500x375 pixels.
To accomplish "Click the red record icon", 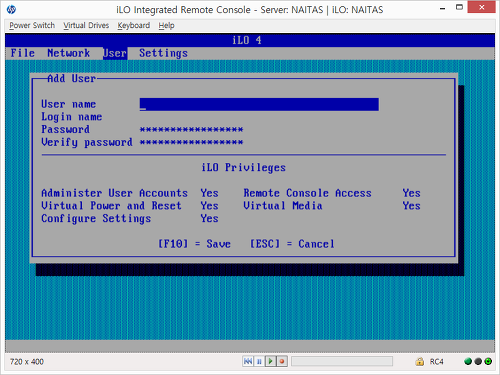I will pyautogui.click(x=282, y=361).
